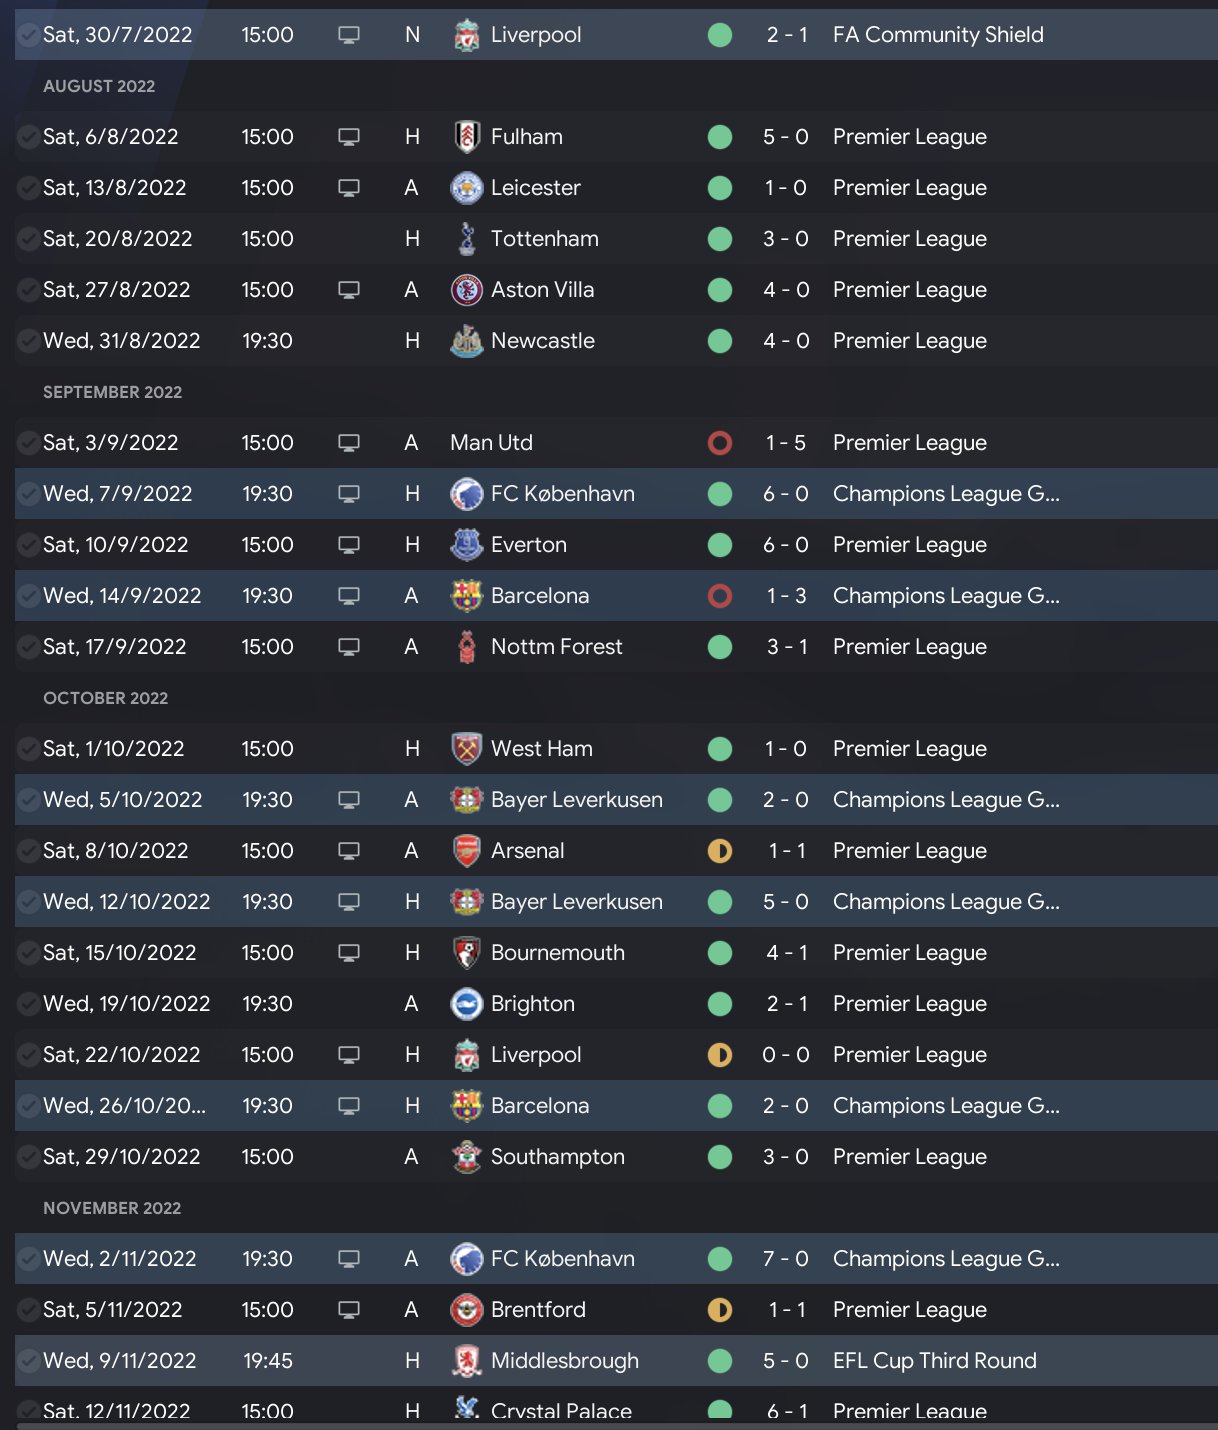Viewport: 1218px width, 1430px height.
Task: Click the yellow draw indicator for Brentford
Action: pyautogui.click(x=720, y=1310)
